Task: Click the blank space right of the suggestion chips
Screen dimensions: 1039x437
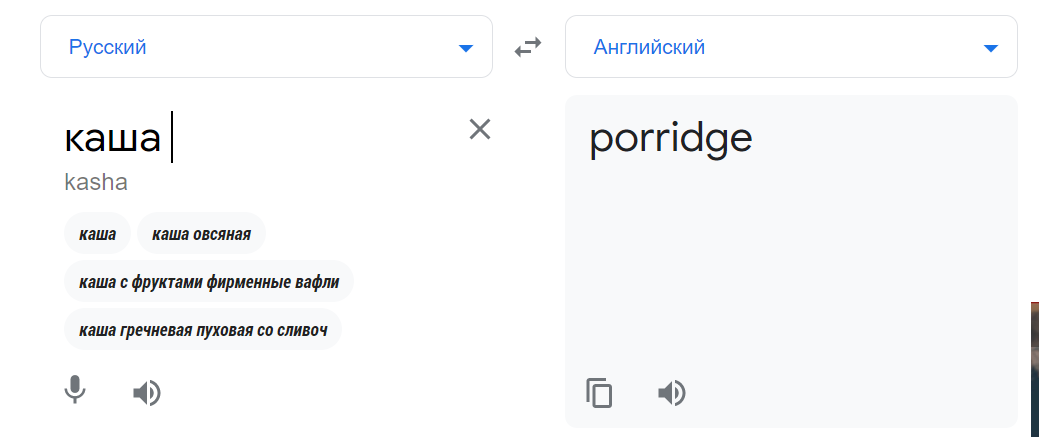Action: [430, 282]
